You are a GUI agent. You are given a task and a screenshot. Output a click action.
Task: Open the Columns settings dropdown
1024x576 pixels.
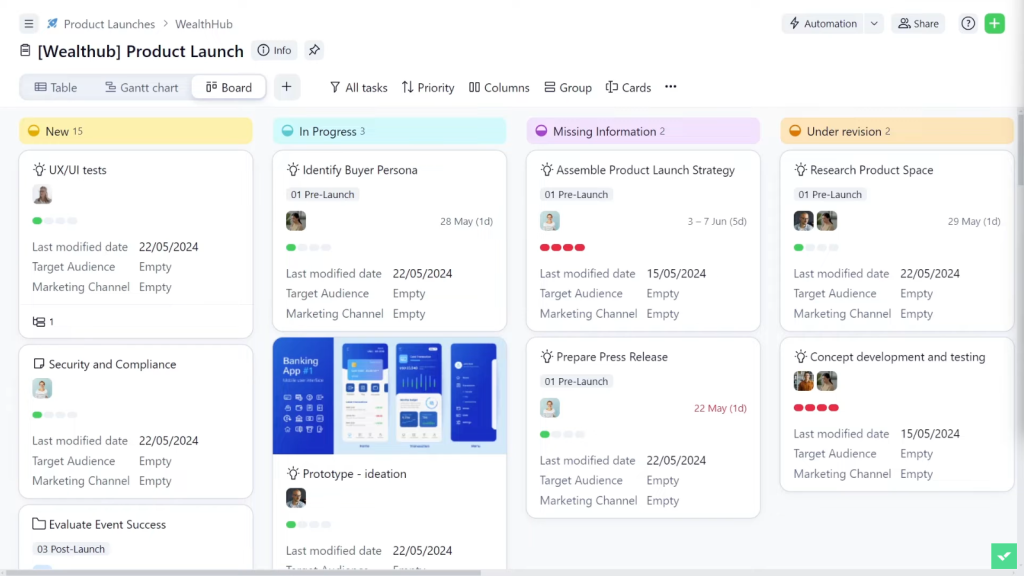[x=498, y=88]
